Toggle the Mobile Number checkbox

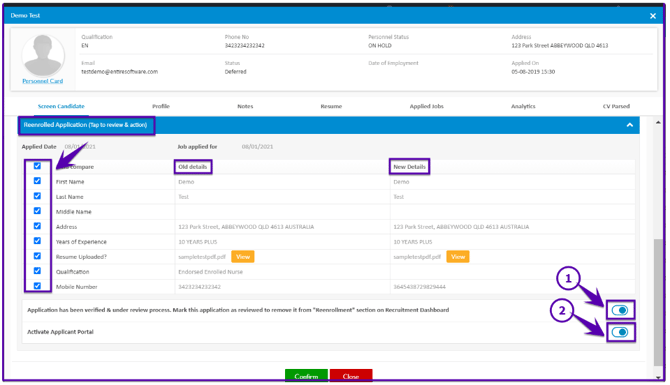37,285
